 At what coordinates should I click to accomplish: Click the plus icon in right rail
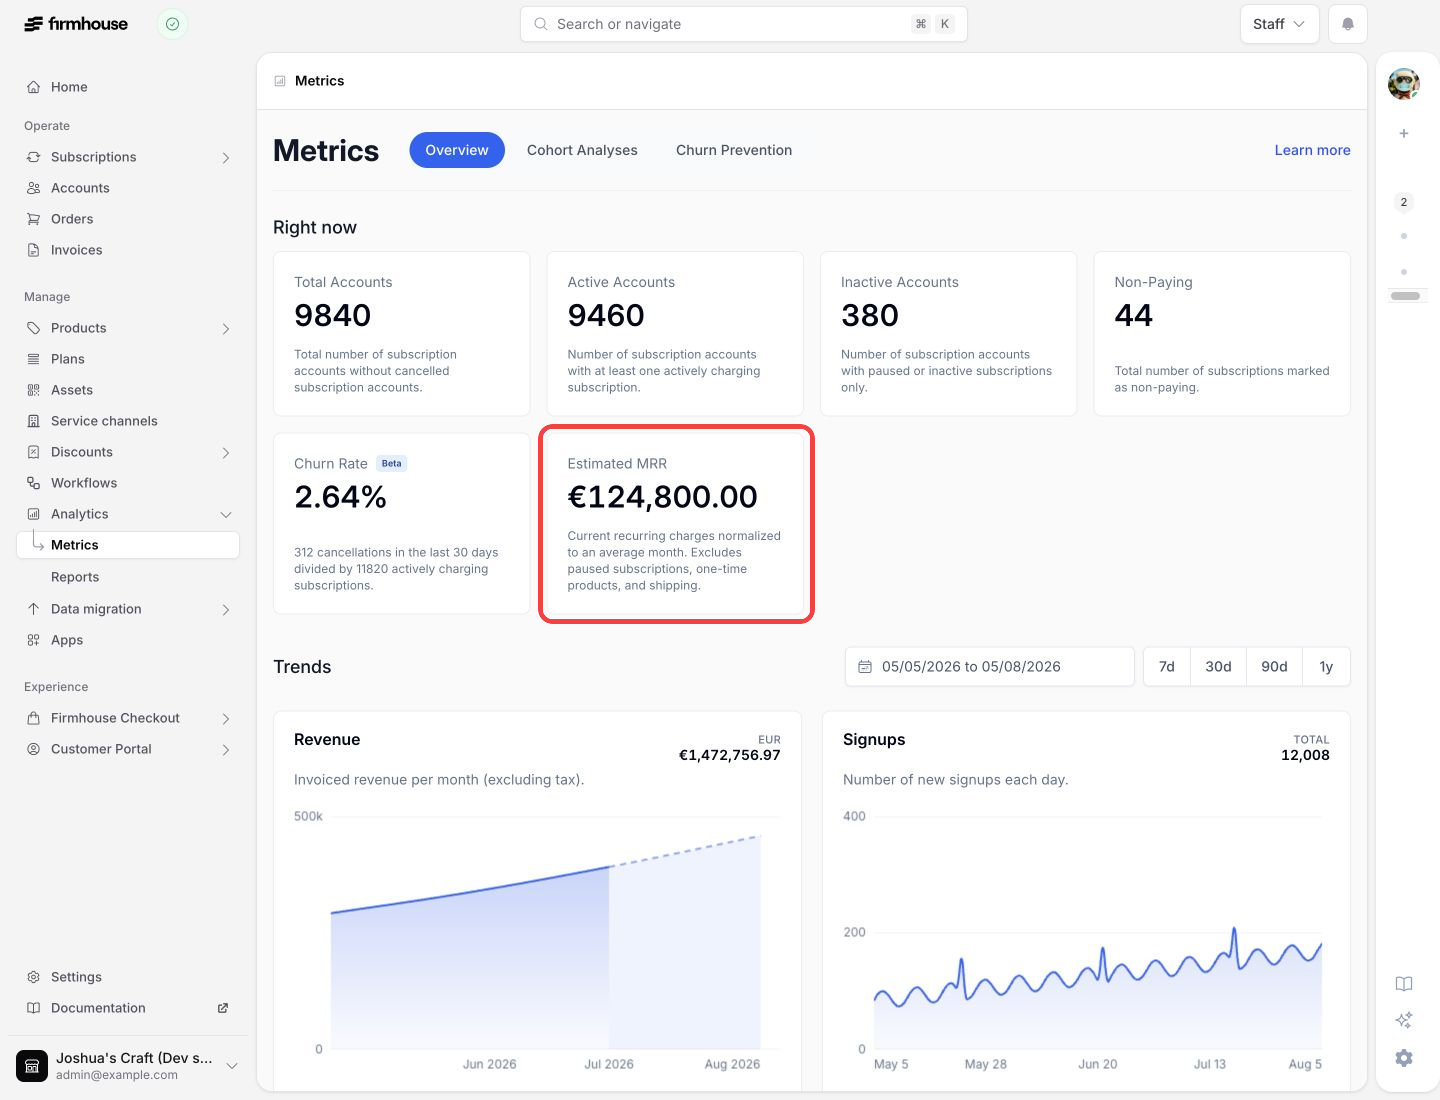pos(1404,133)
